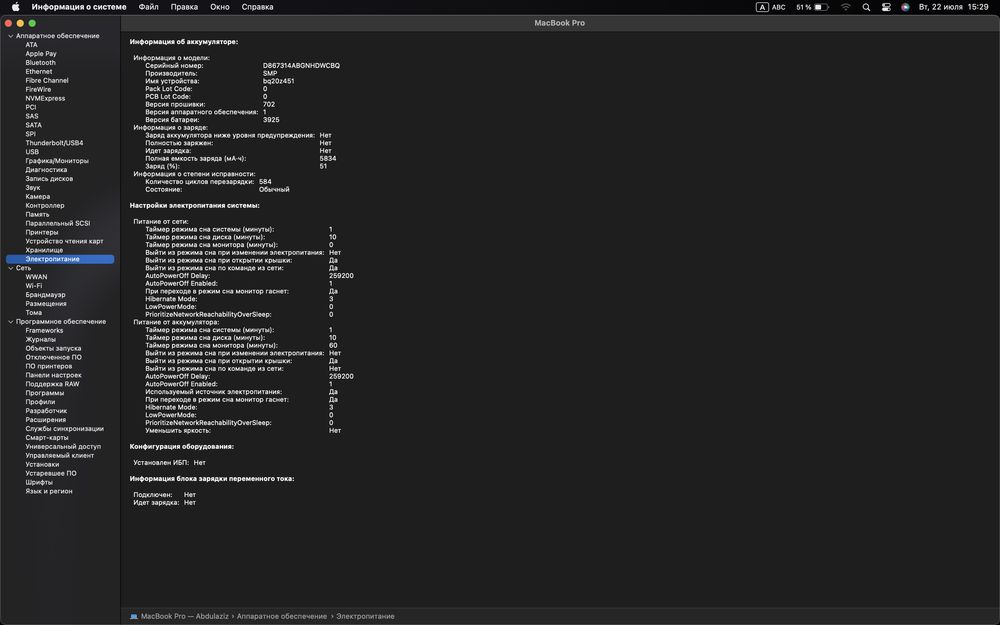Select Графика/Мониторы in the sidebar
The image size is (1000, 625).
click(x=57, y=161)
